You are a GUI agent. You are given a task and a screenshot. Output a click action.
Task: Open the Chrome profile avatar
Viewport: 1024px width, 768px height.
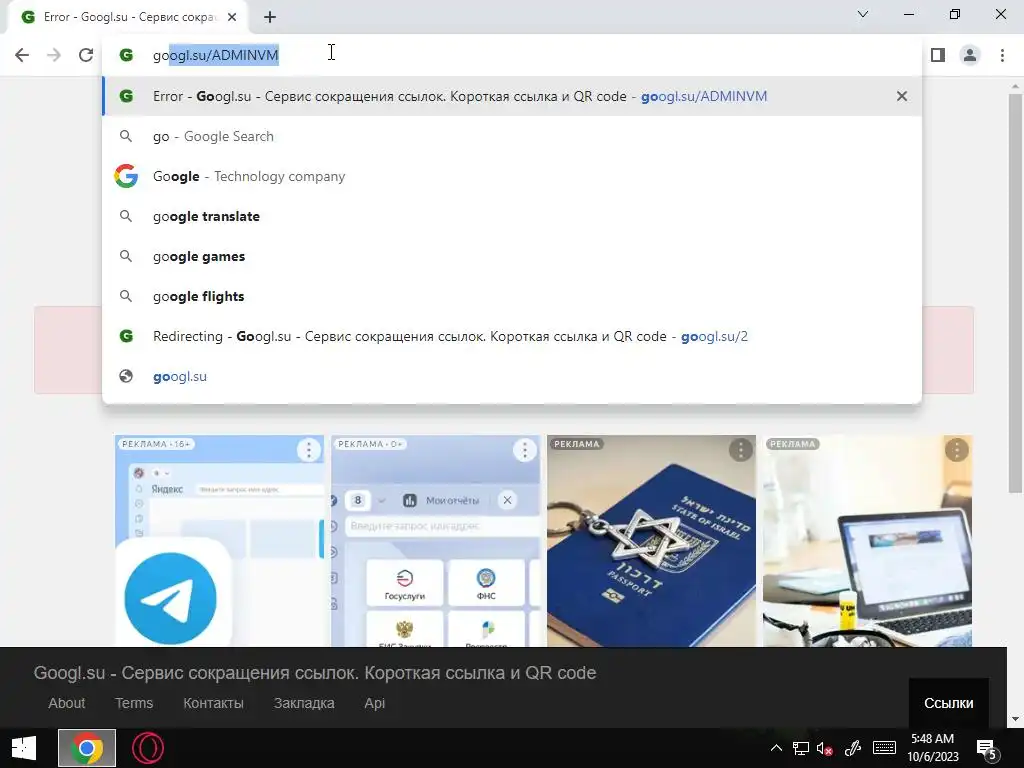(970, 55)
